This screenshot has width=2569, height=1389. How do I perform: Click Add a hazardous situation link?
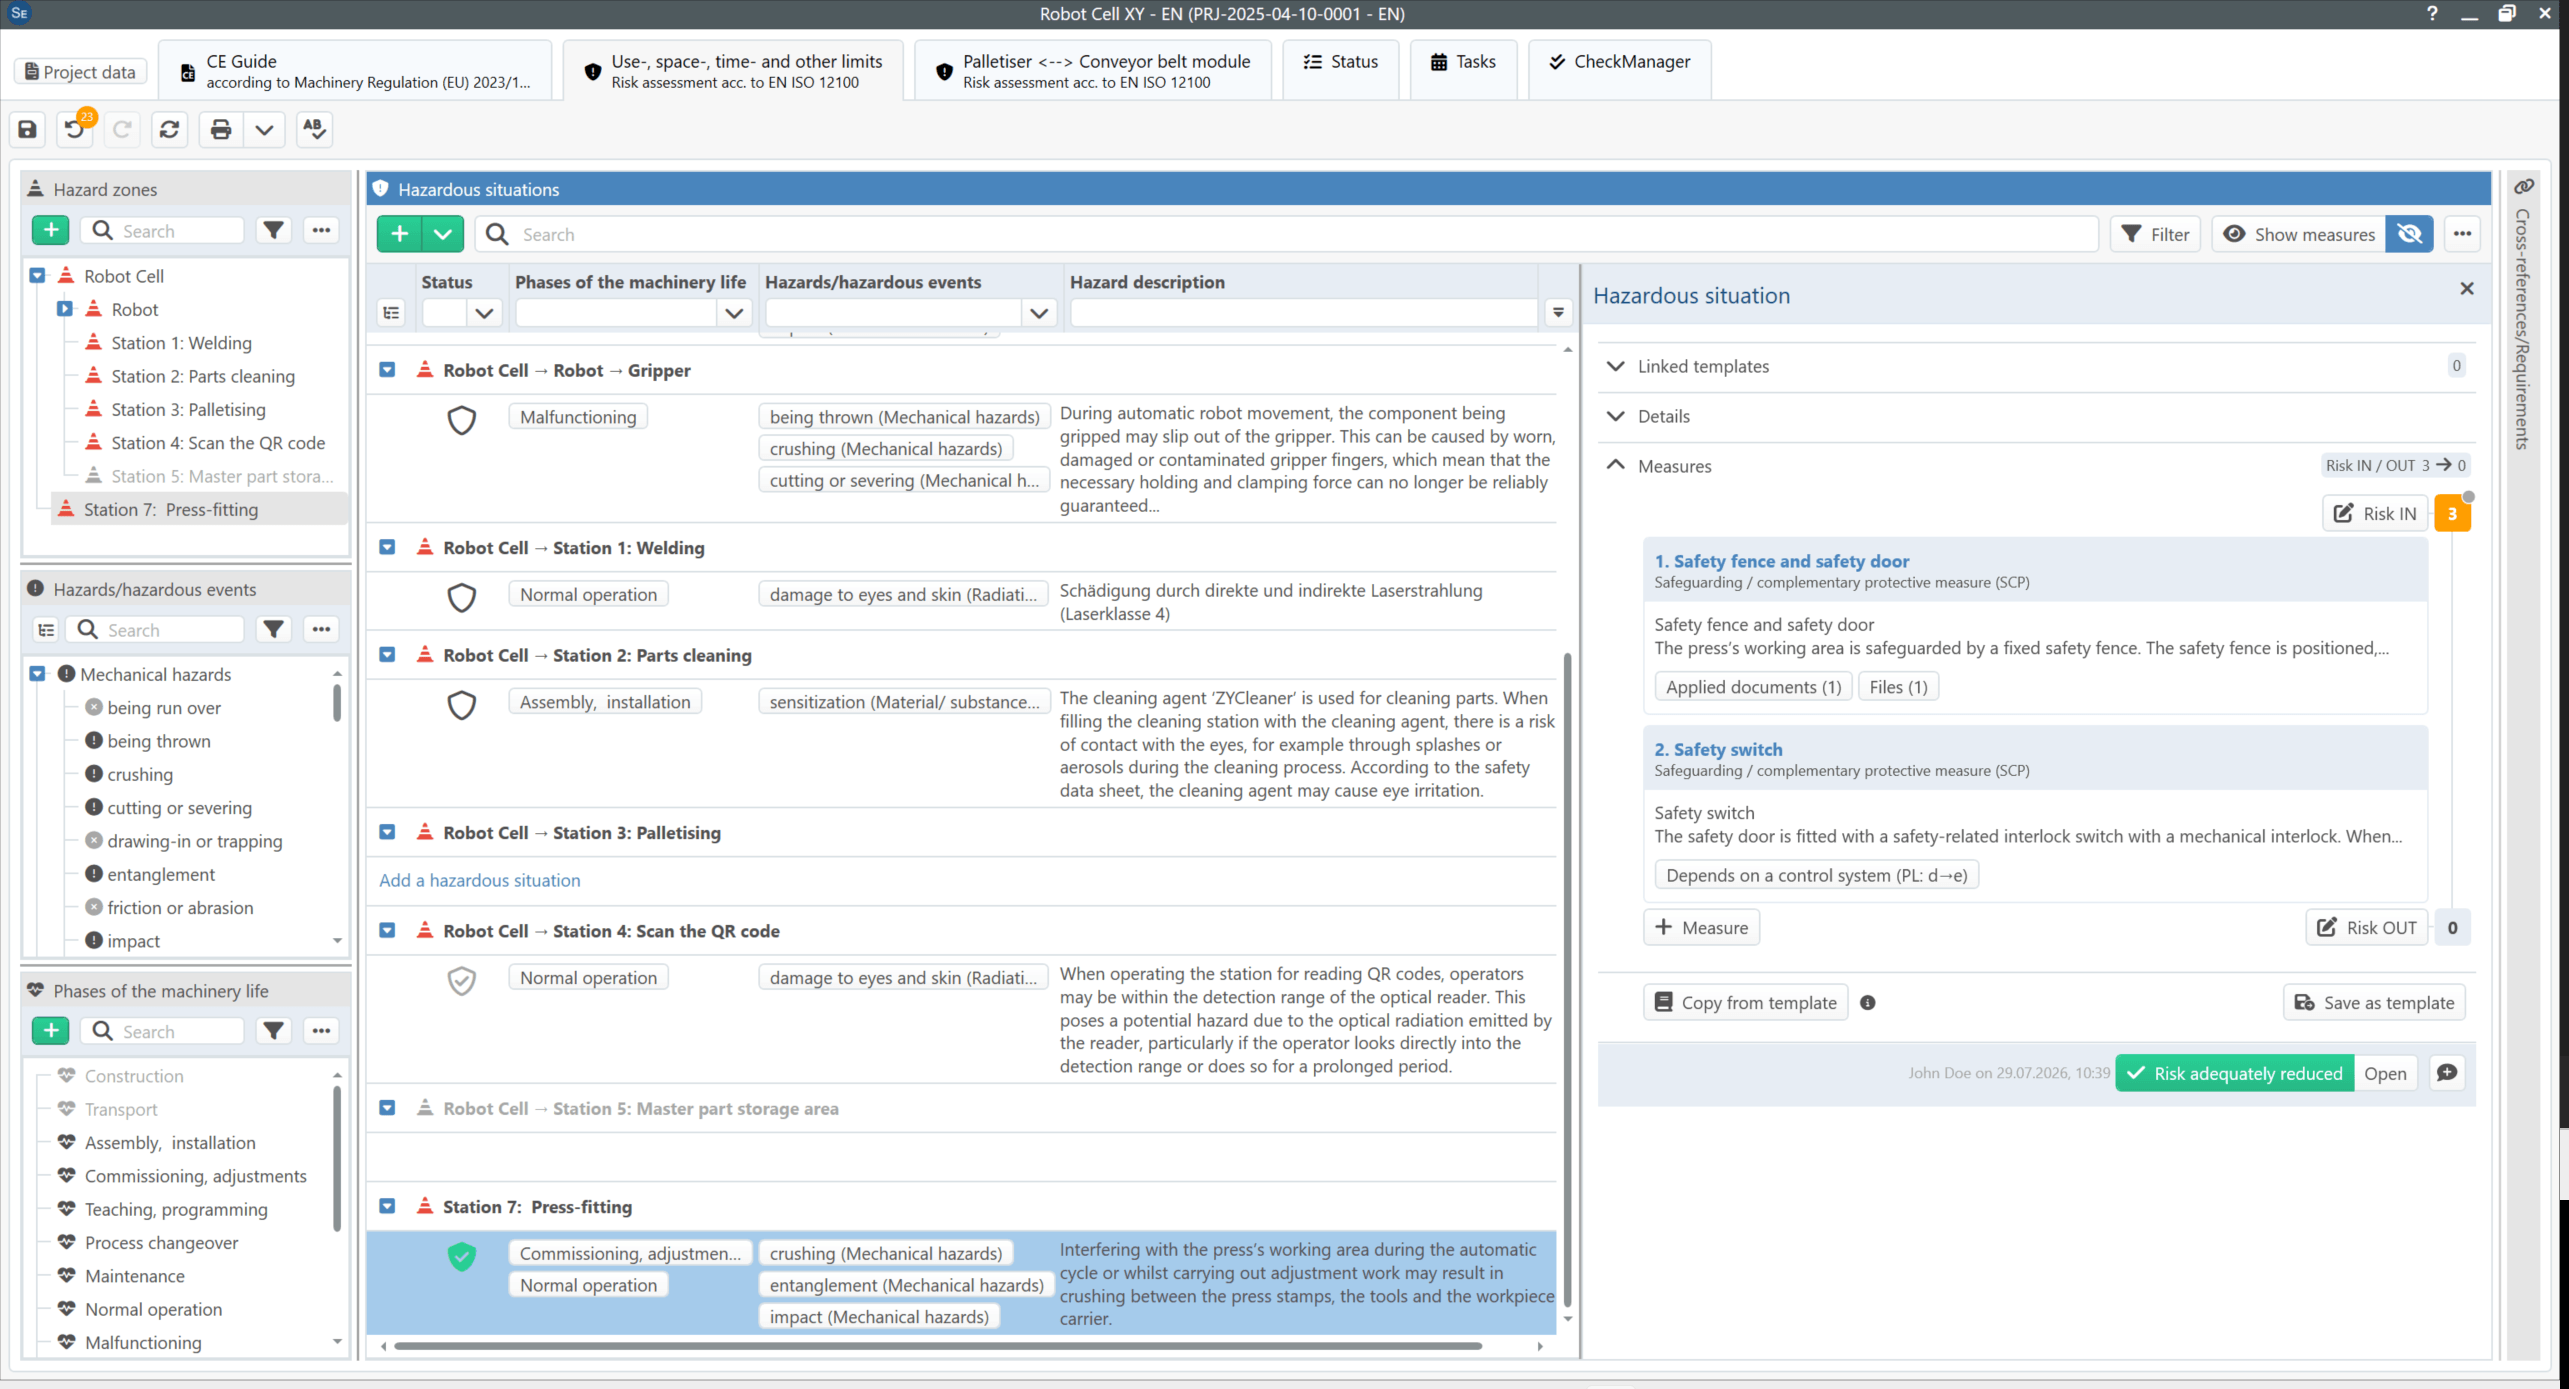(480, 880)
